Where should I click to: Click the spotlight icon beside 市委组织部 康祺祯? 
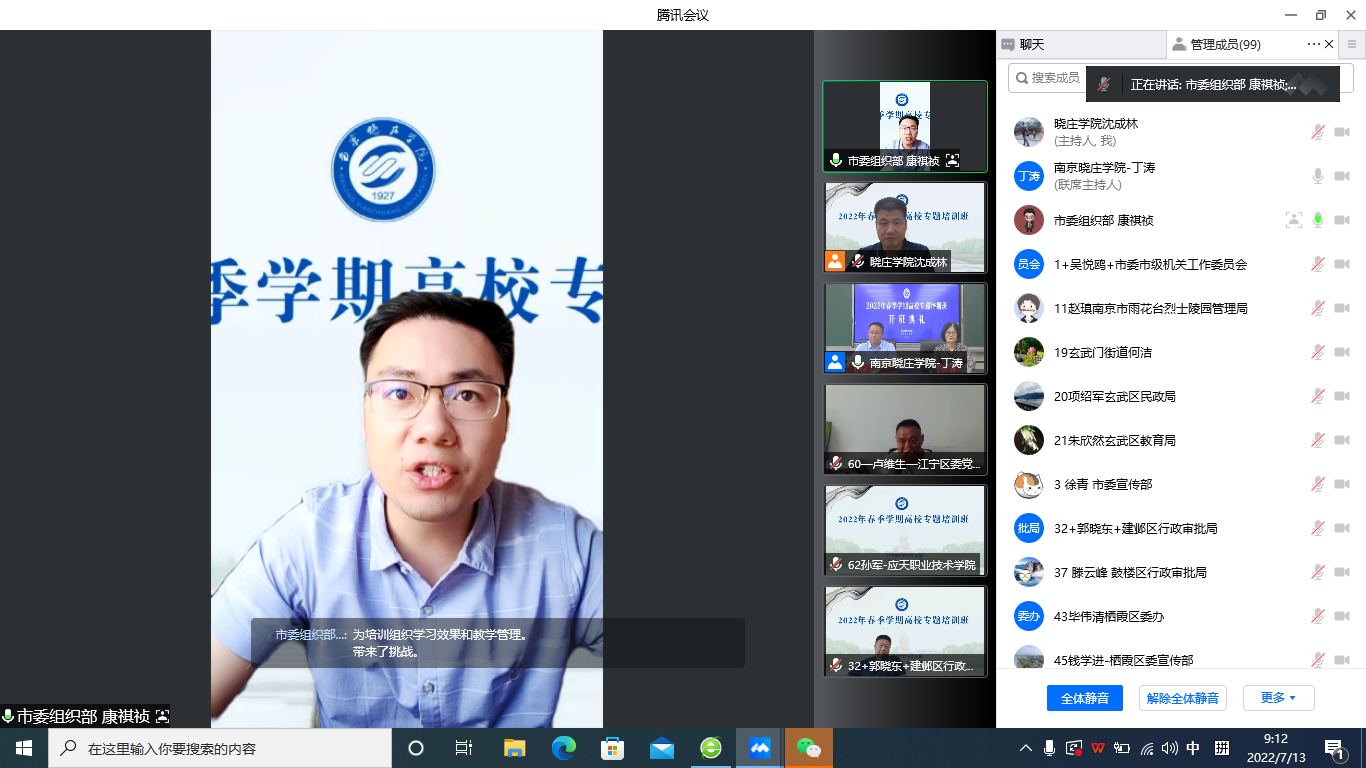[1293, 221]
